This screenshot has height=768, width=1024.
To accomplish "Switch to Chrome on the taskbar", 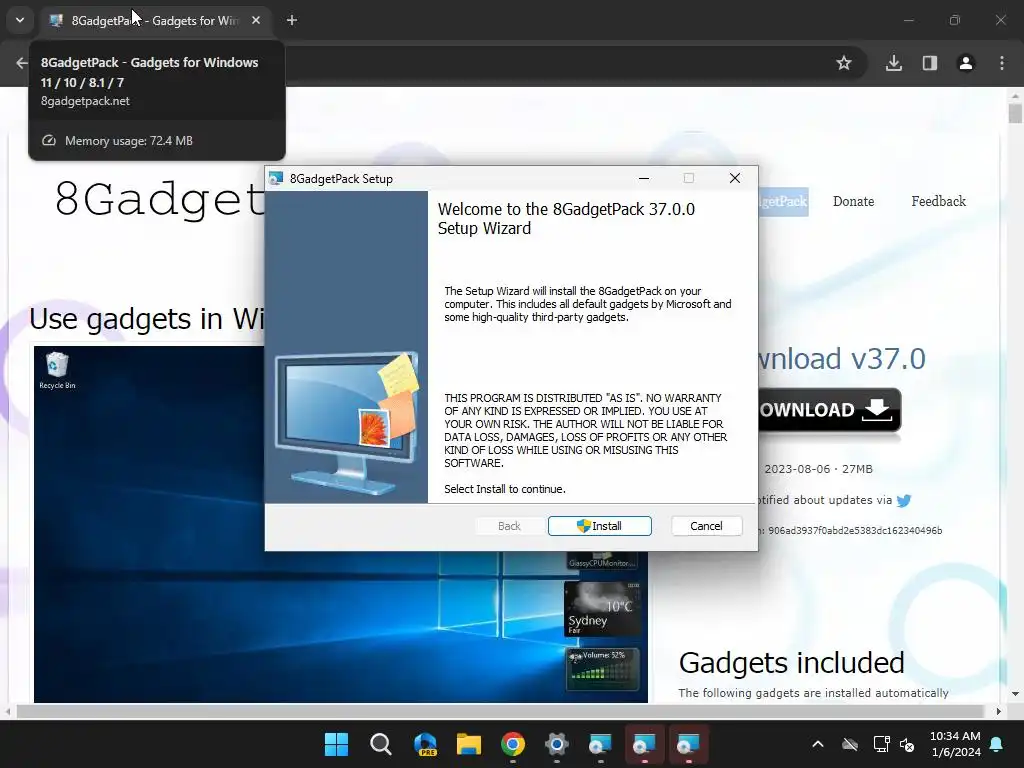I will point(513,744).
